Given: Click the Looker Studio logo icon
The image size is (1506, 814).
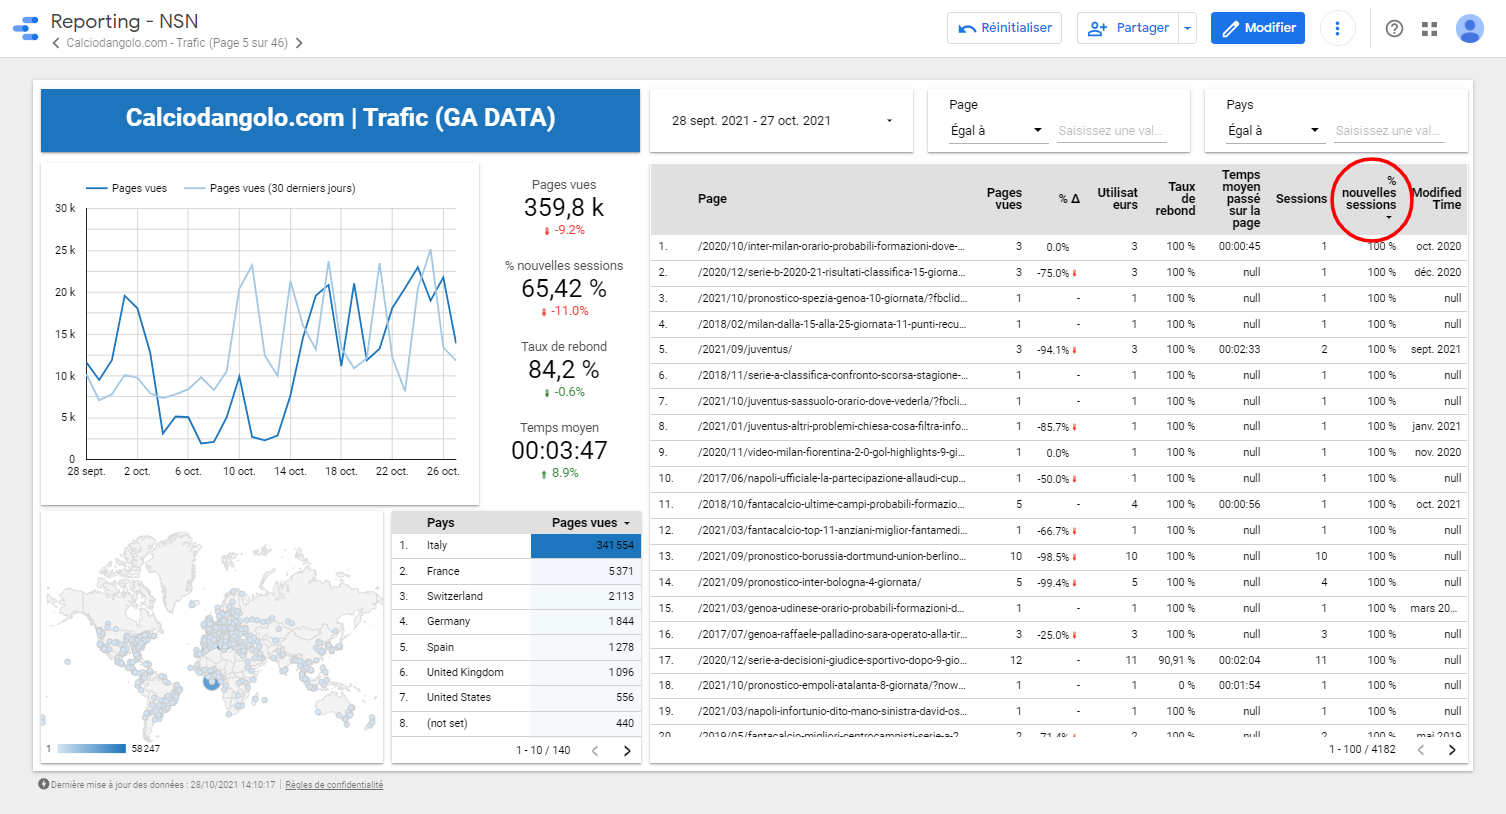Looking at the screenshot, I should point(26,28).
